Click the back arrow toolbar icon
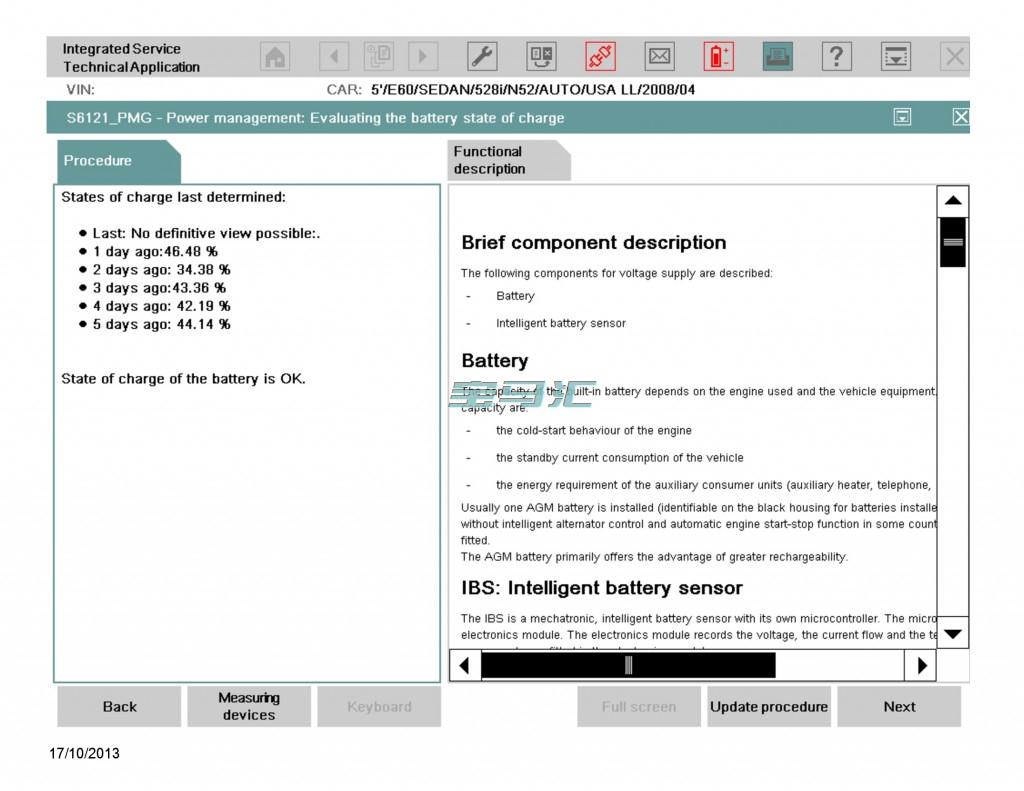This screenshot has height=791, width=1024. point(334,57)
